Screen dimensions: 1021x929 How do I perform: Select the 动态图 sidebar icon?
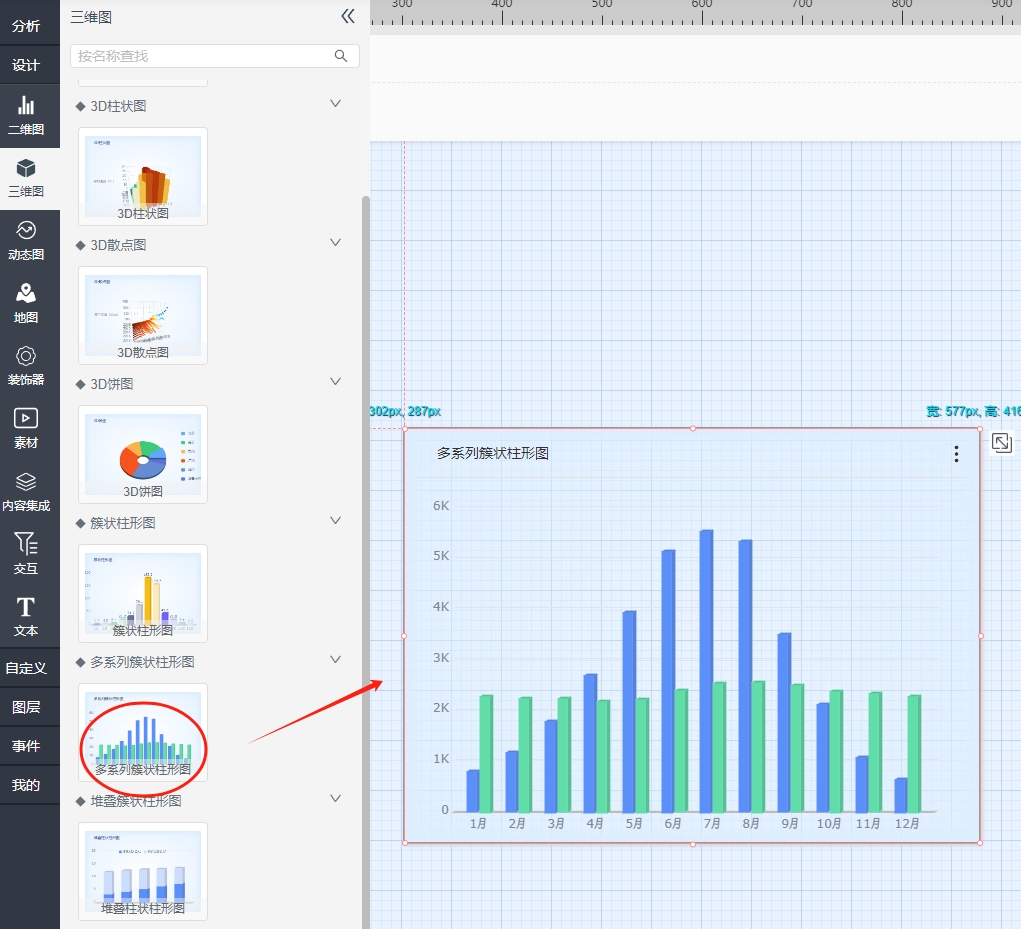point(26,240)
